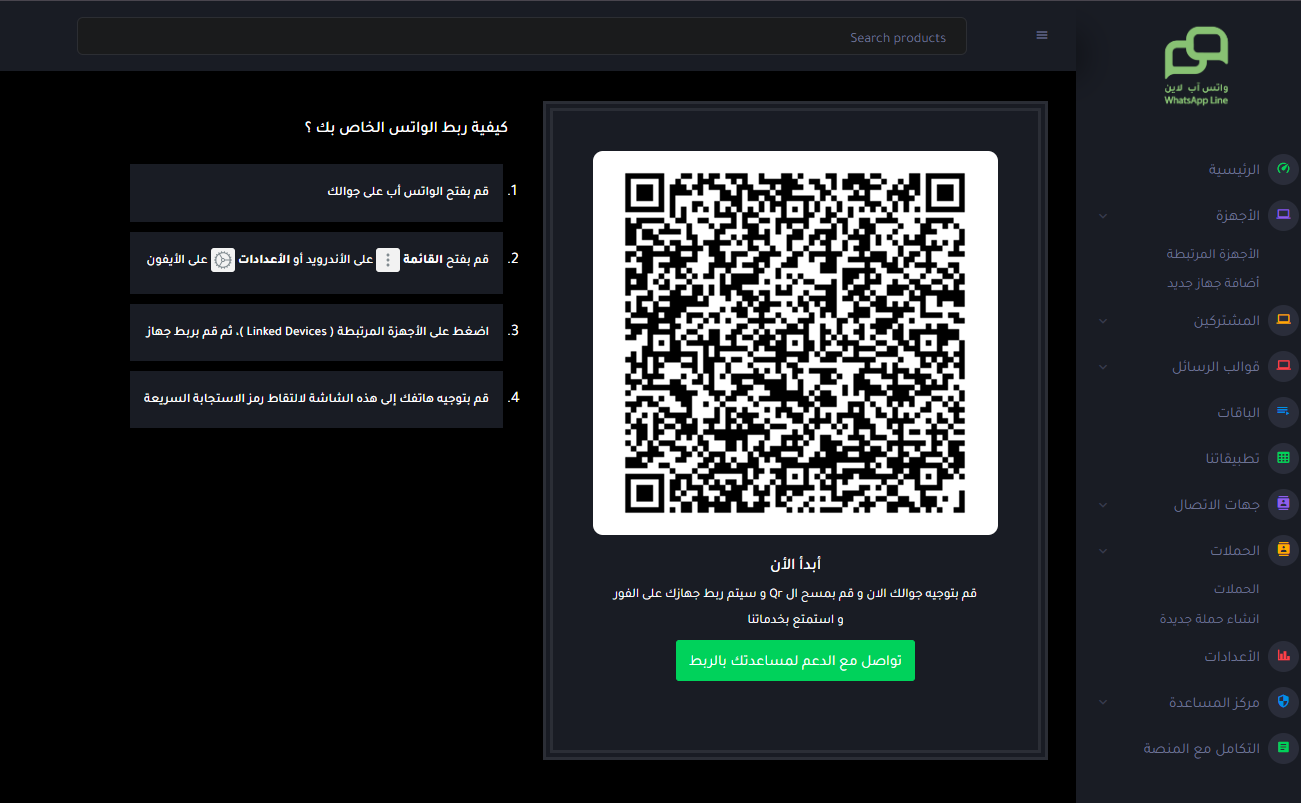Click the laptop icon beside الأجهزة
Image resolution: width=1301 pixels, height=803 pixels.
pyautogui.click(x=1282, y=215)
